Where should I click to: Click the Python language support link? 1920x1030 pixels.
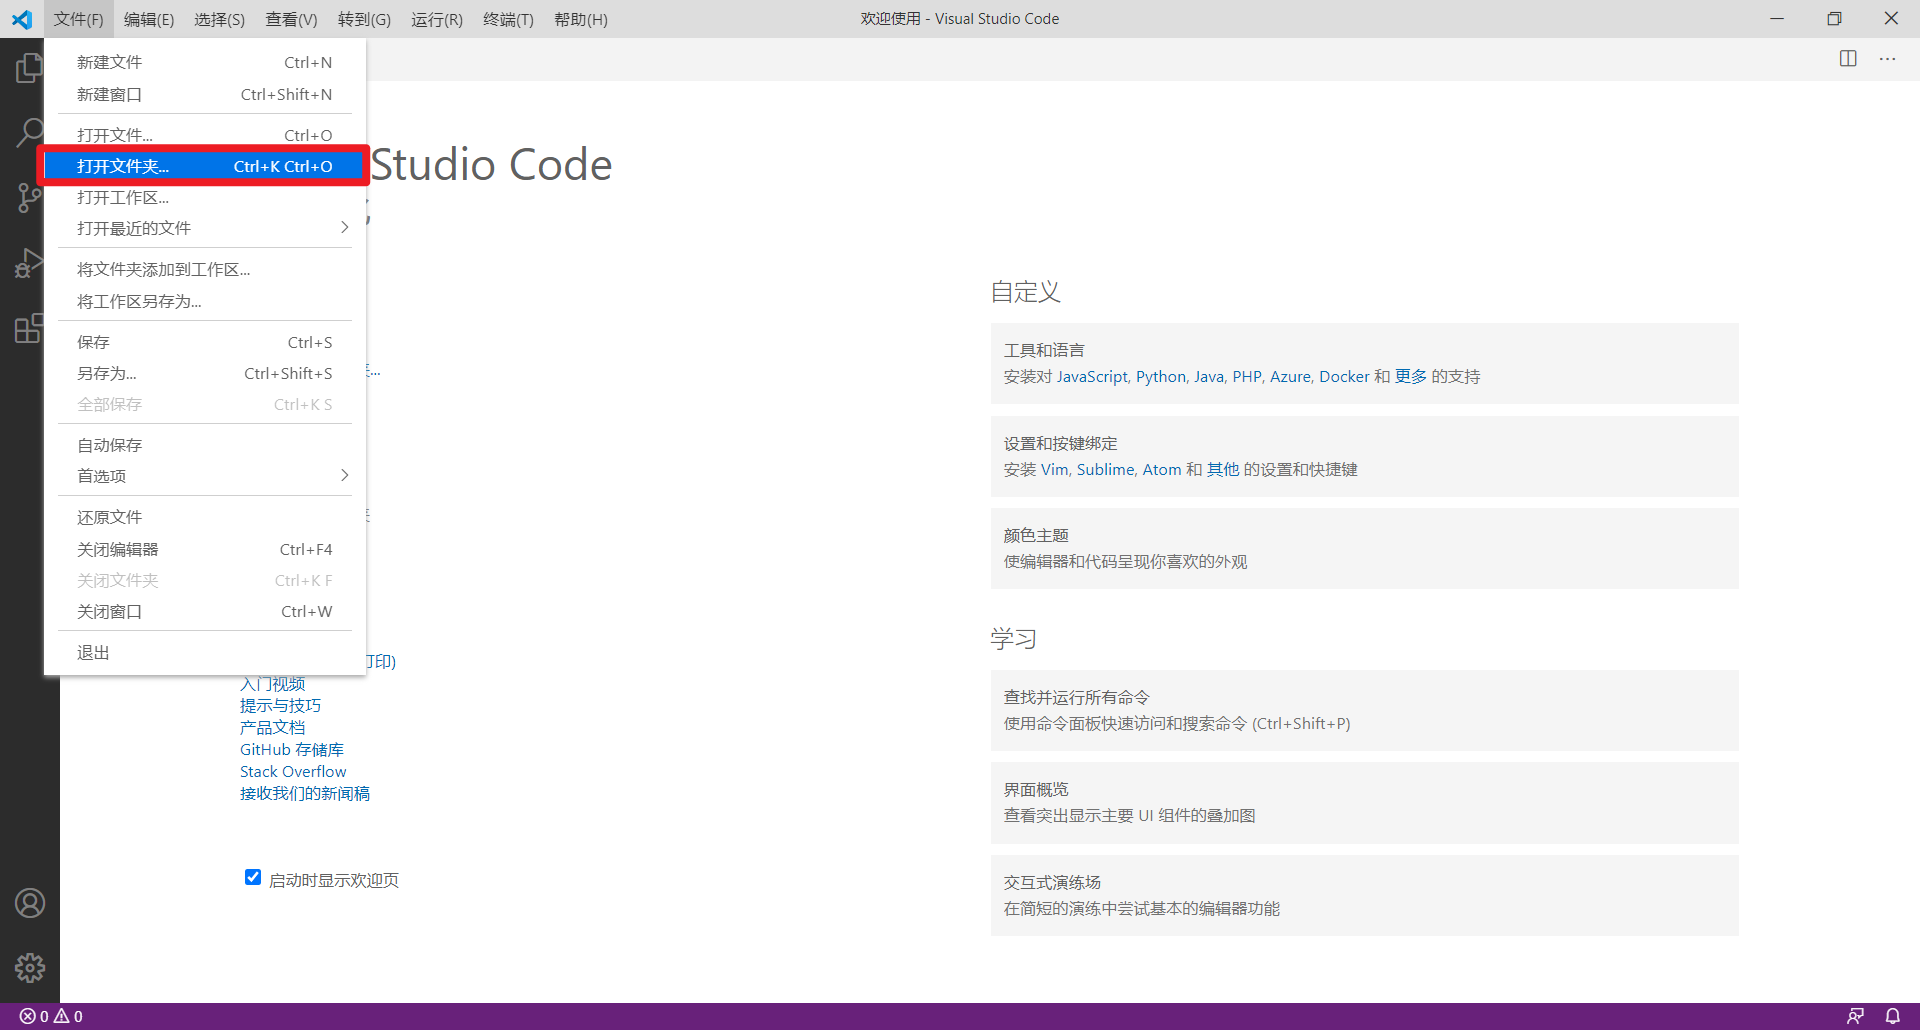1161,377
